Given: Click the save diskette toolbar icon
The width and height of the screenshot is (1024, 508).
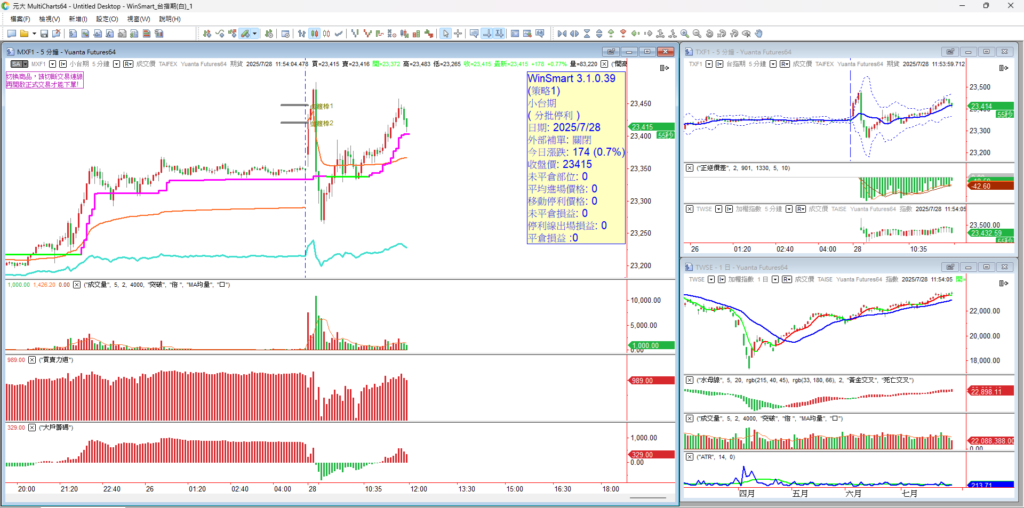Looking at the screenshot, I should click(44, 33).
